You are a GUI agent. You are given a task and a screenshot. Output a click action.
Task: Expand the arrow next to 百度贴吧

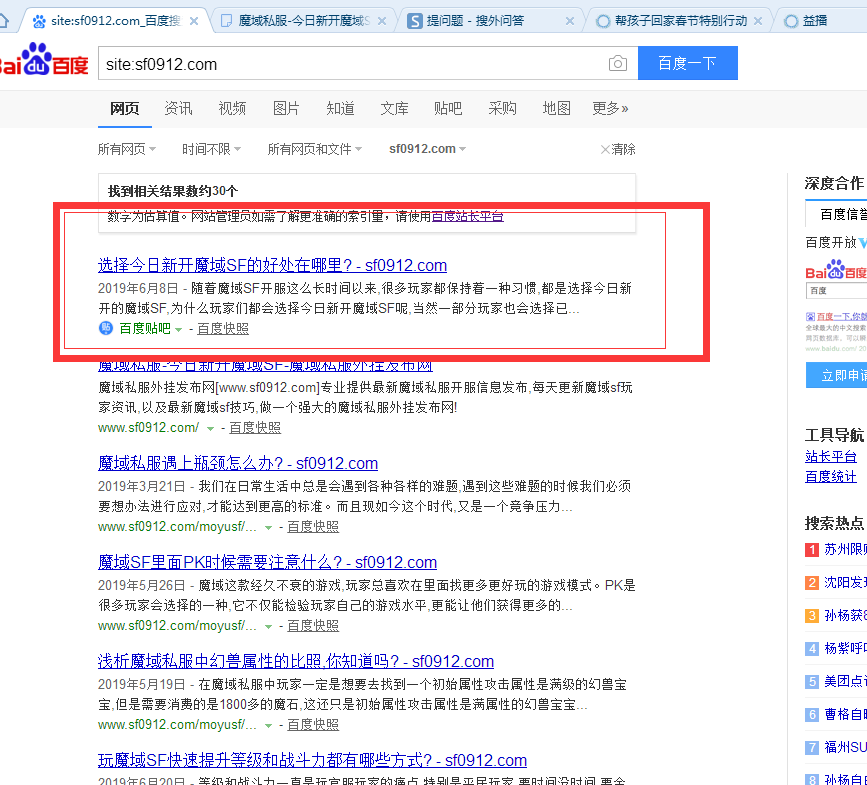click(x=178, y=329)
